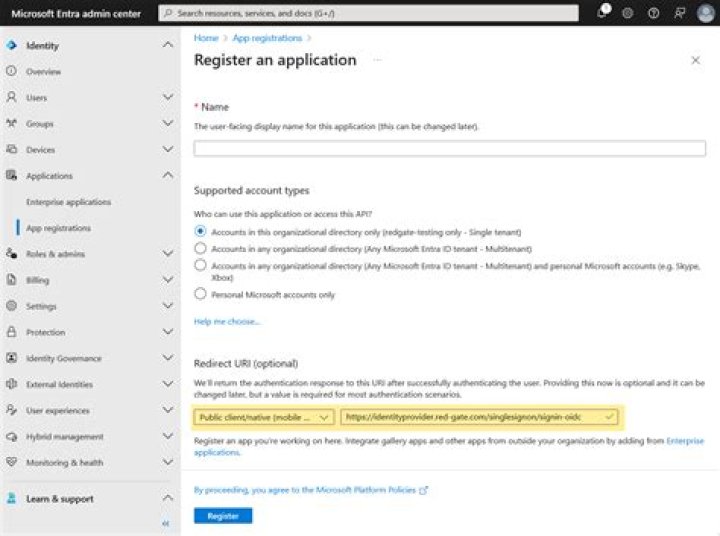
Task: Open Hybrid management menu item
Action: [65, 436]
